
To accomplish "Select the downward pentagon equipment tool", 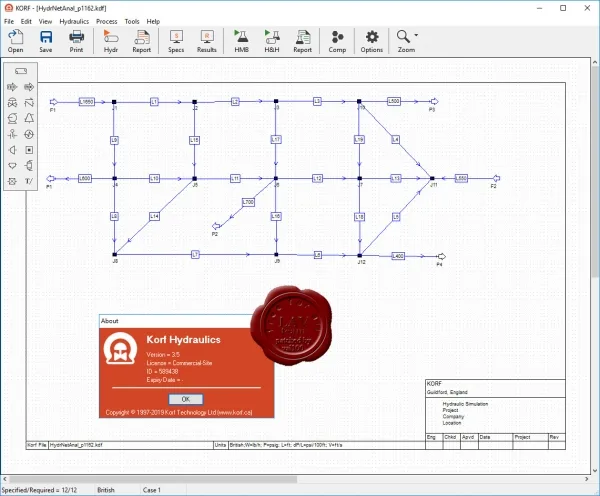I will click(12, 166).
